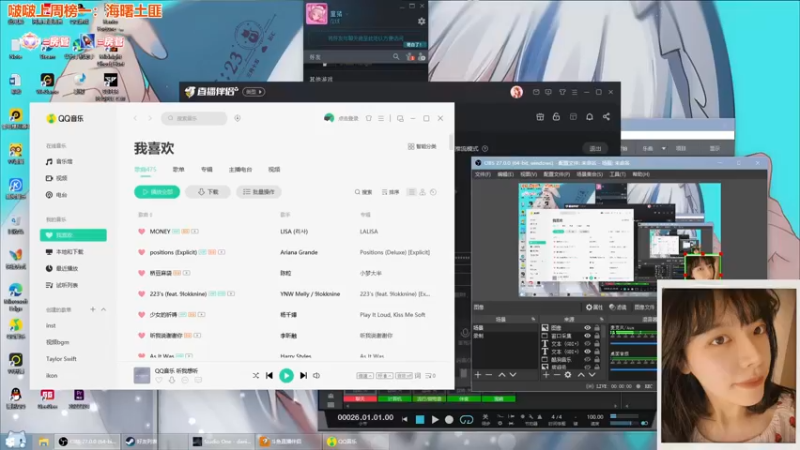
Task: Click the OBS properties button with gear
Action: coord(594,307)
